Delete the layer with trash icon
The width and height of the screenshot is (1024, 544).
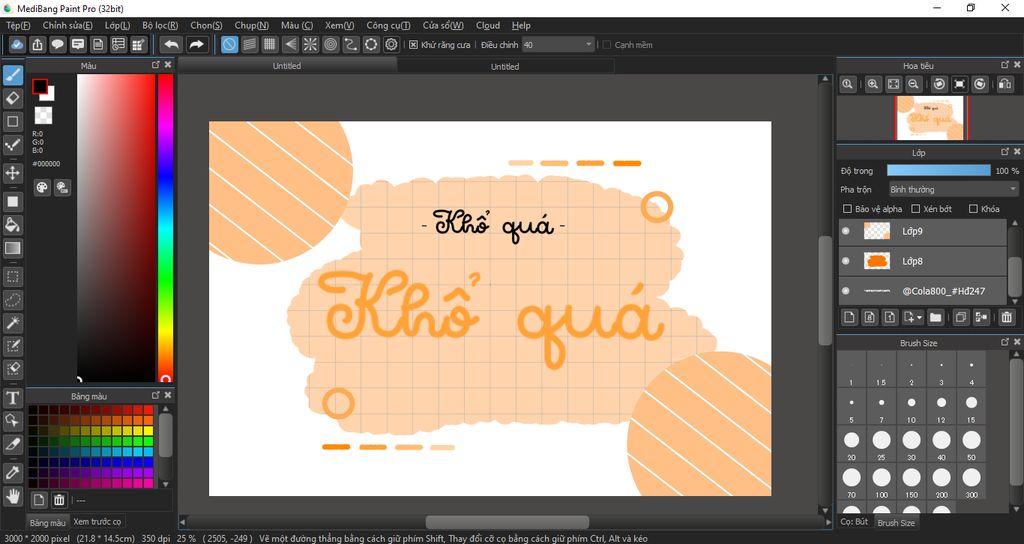(1006, 317)
